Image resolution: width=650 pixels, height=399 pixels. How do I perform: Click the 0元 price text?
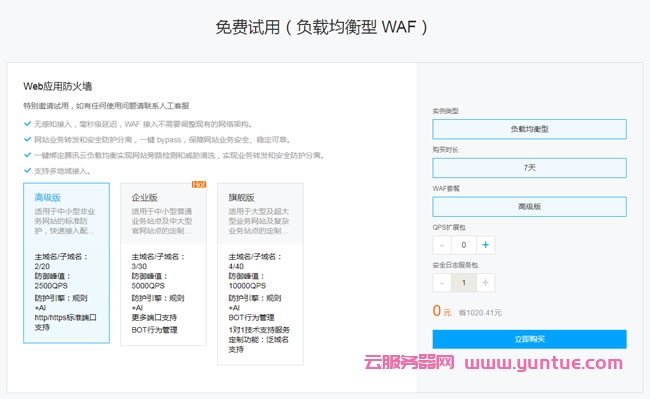[x=441, y=311]
